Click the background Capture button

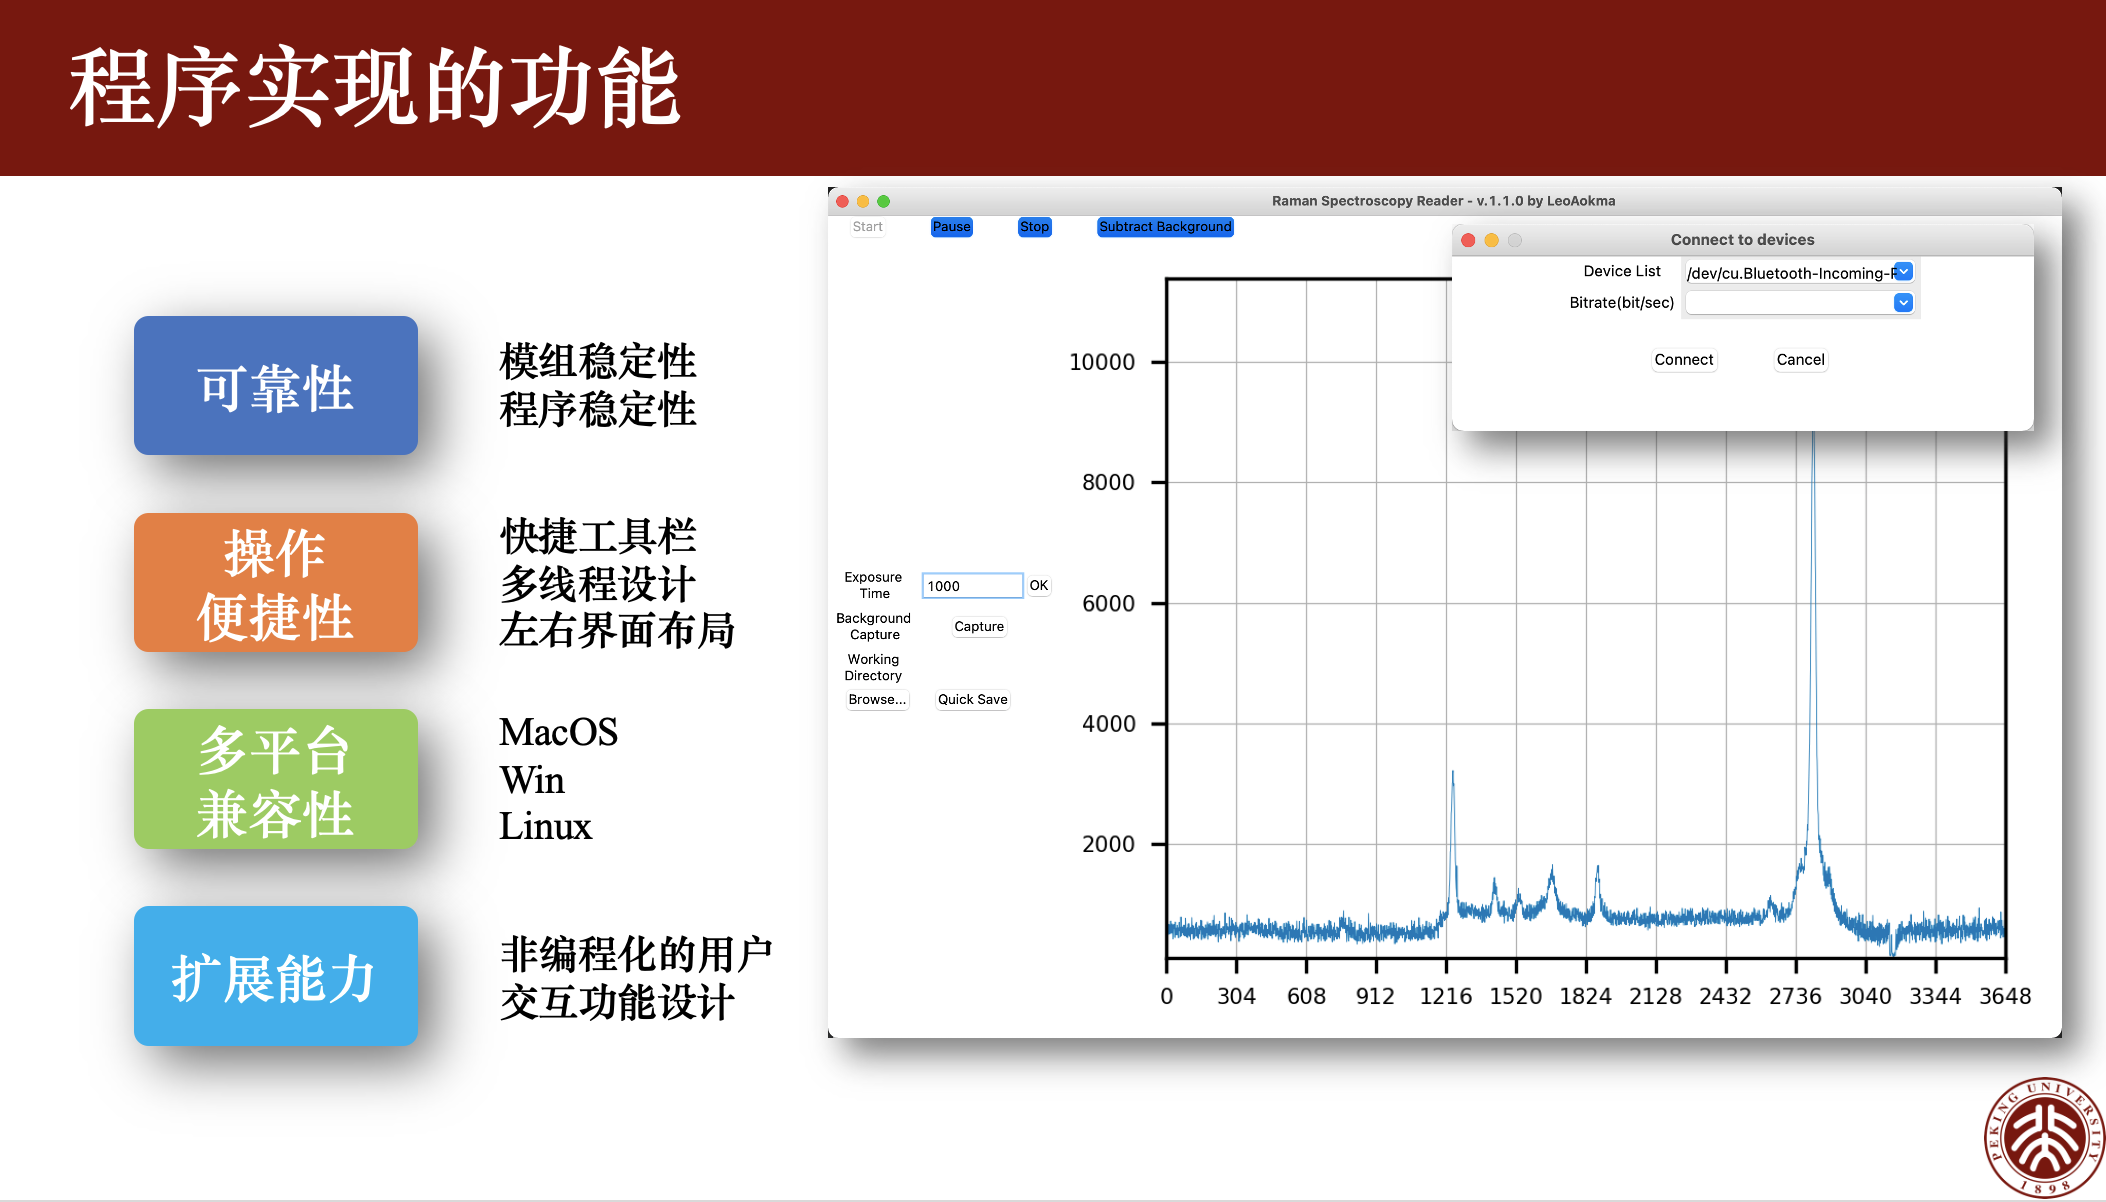coord(978,627)
